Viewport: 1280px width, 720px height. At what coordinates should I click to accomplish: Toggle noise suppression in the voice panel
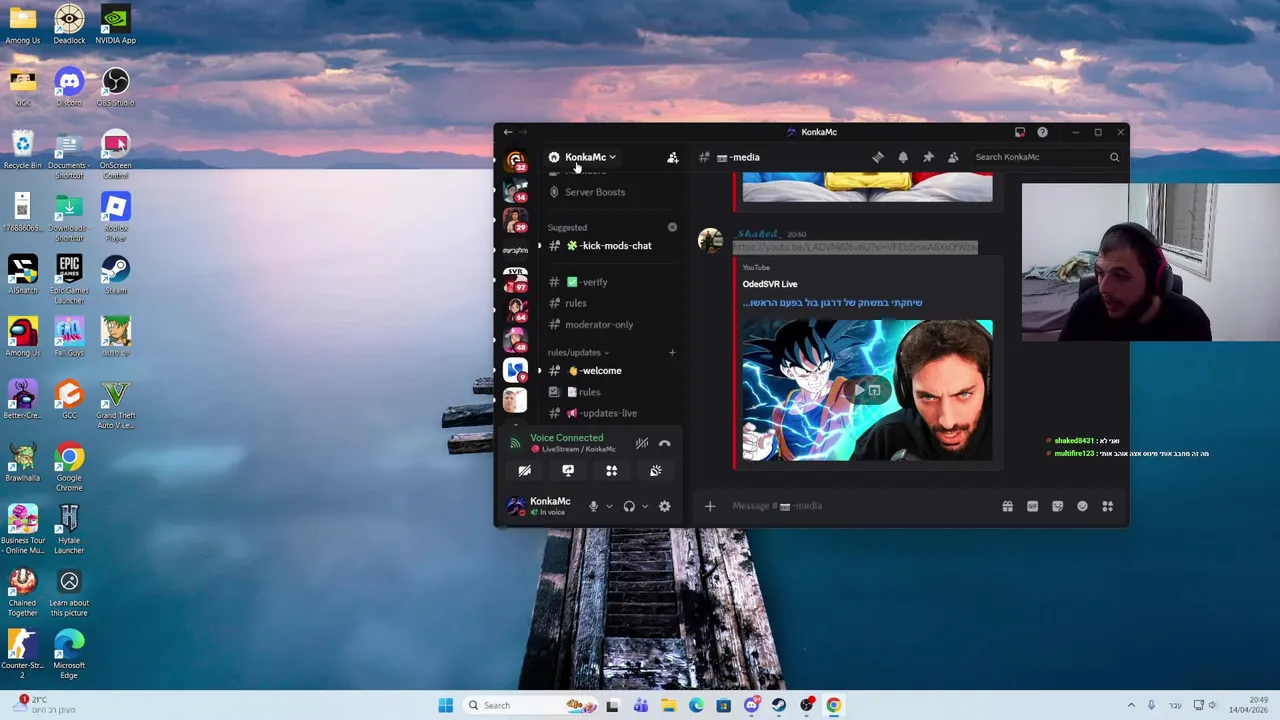[x=642, y=443]
